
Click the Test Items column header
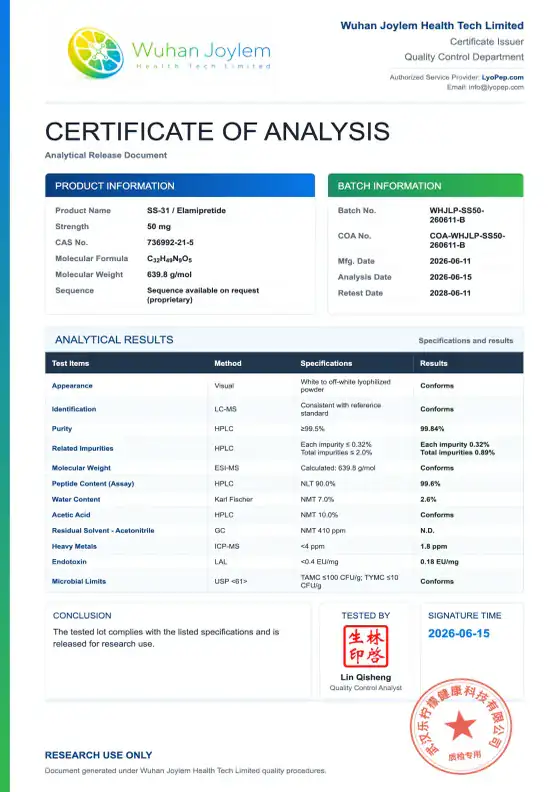pyautogui.click(x=70, y=363)
